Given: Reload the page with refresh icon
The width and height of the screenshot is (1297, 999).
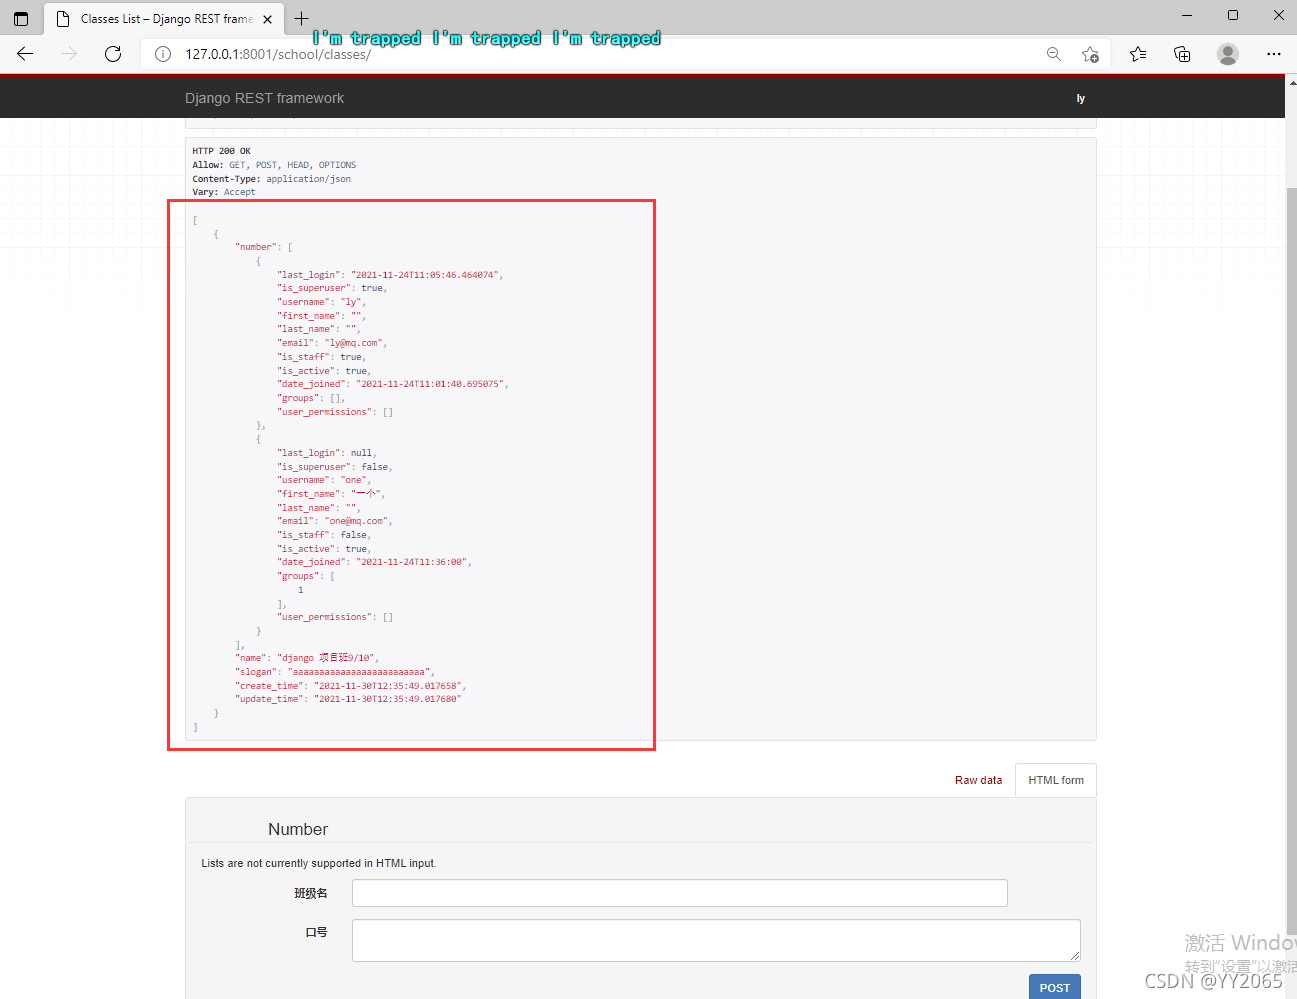Looking at the screenshot, I should [113, 54].
